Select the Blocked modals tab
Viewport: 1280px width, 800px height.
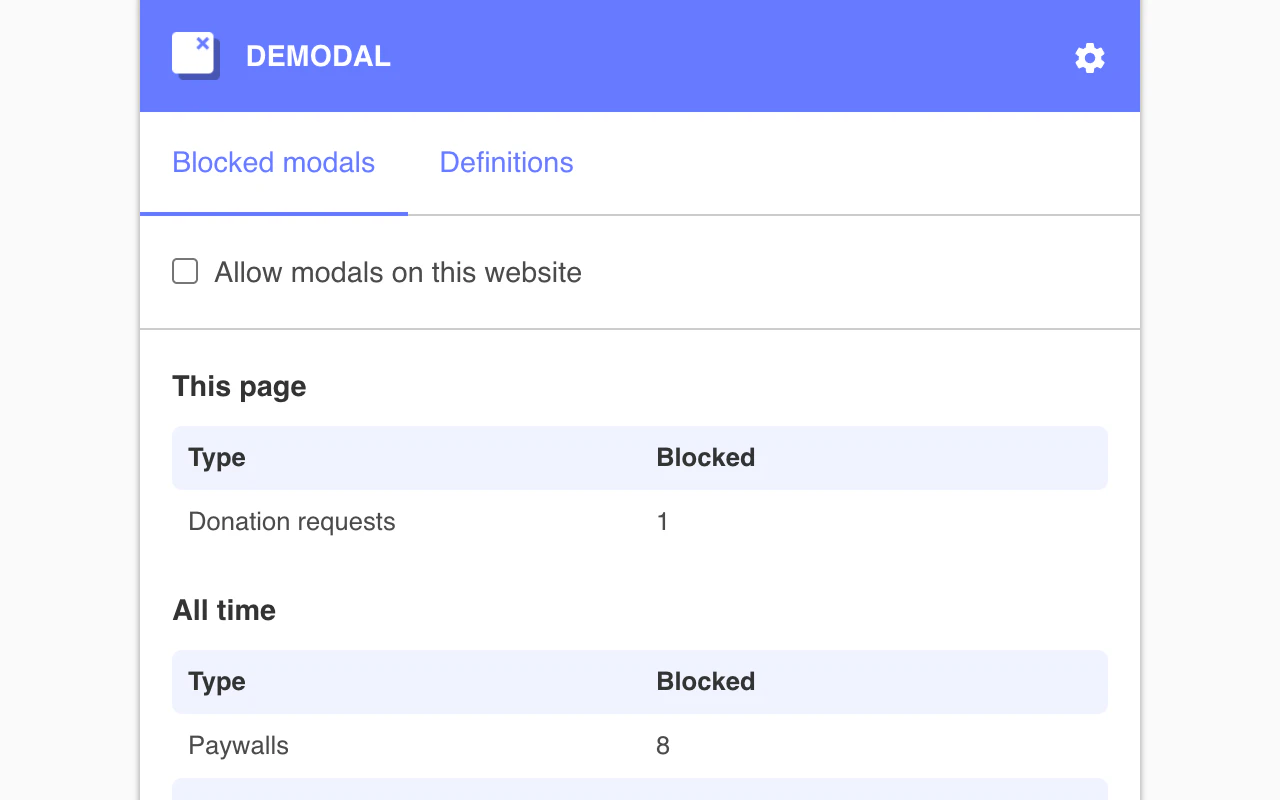click(x=273, y=162)
